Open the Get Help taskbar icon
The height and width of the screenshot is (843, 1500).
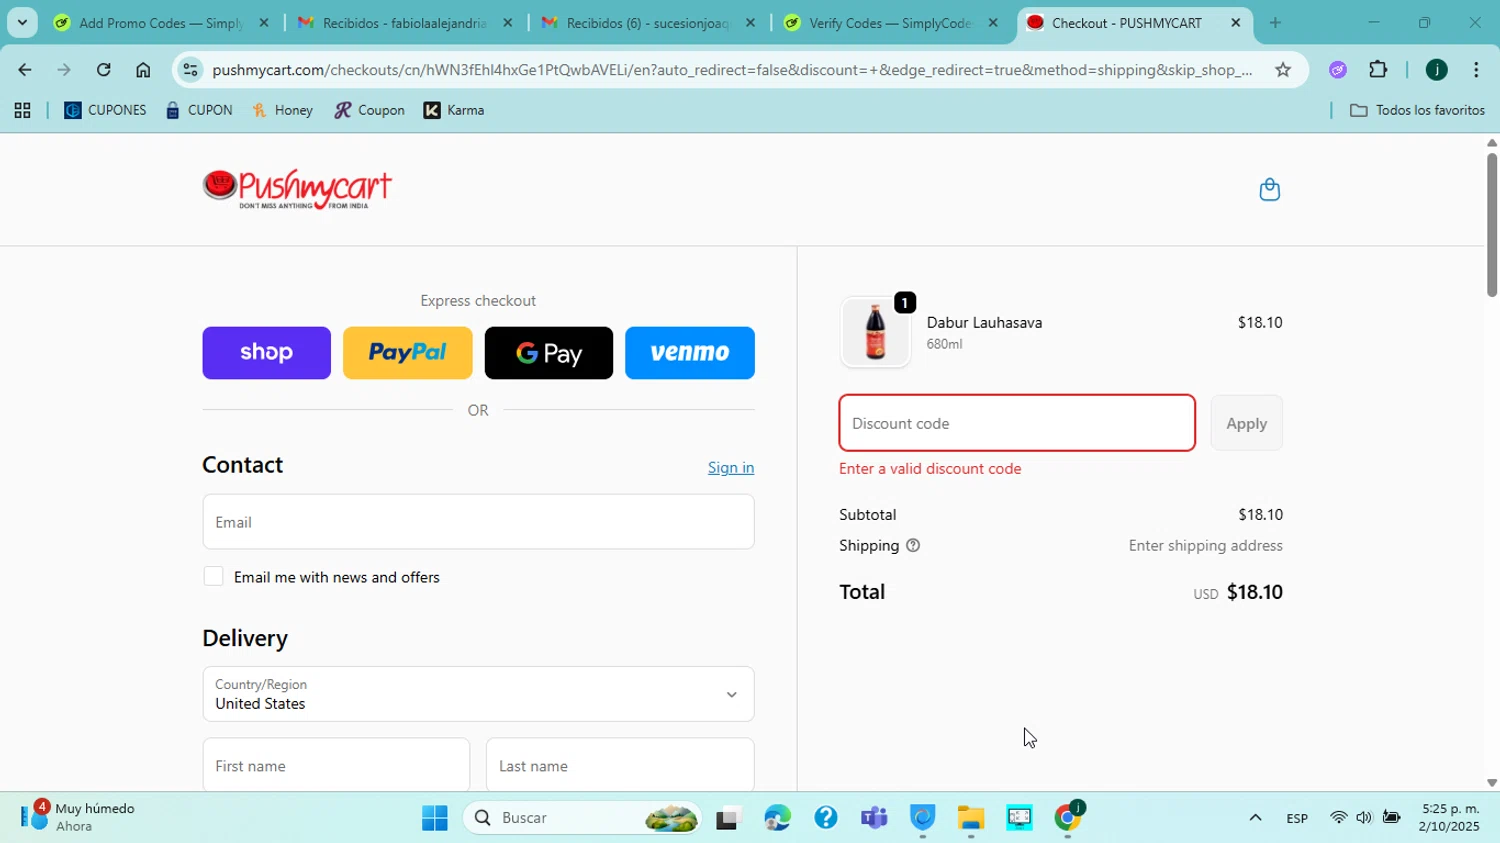tap(826, 818)
